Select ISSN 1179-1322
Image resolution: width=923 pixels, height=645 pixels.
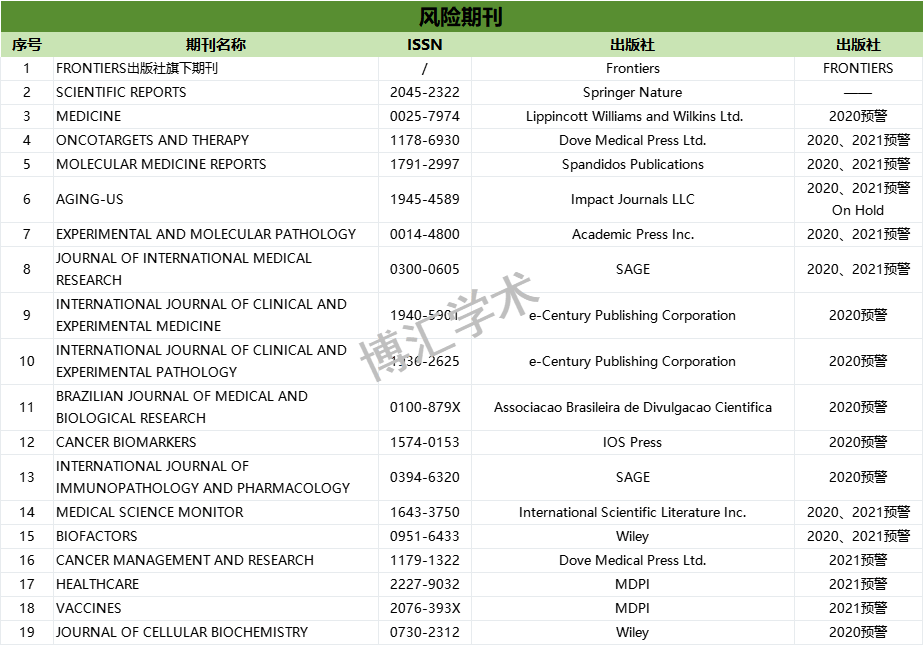pyautogui.click(x=424, y=560)
